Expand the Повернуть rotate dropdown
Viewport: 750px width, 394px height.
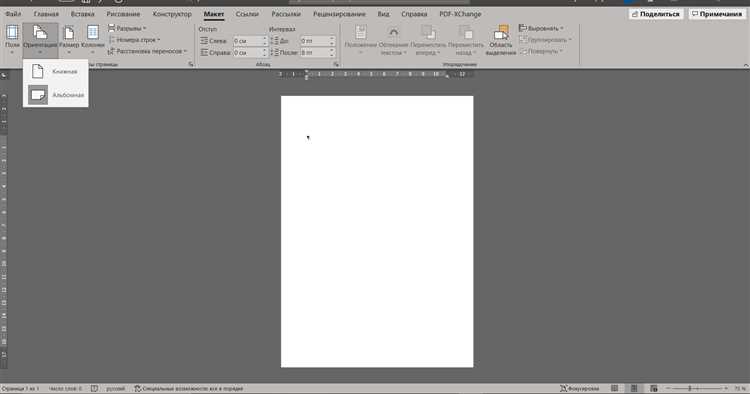pyautogui.click(x=541, y=51)
